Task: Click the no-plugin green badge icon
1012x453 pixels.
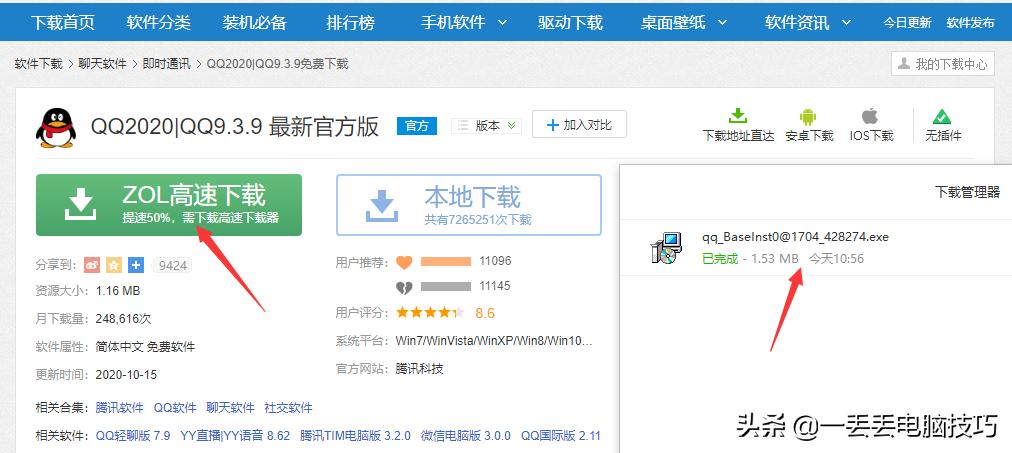Action: (x=942, y=117)
